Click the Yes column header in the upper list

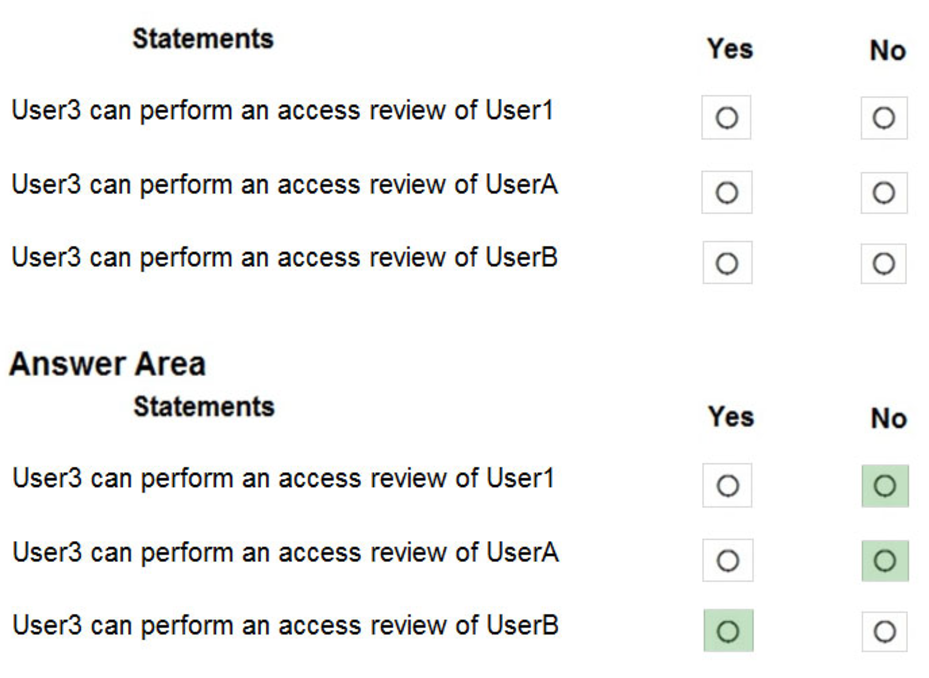pos(729,48)
